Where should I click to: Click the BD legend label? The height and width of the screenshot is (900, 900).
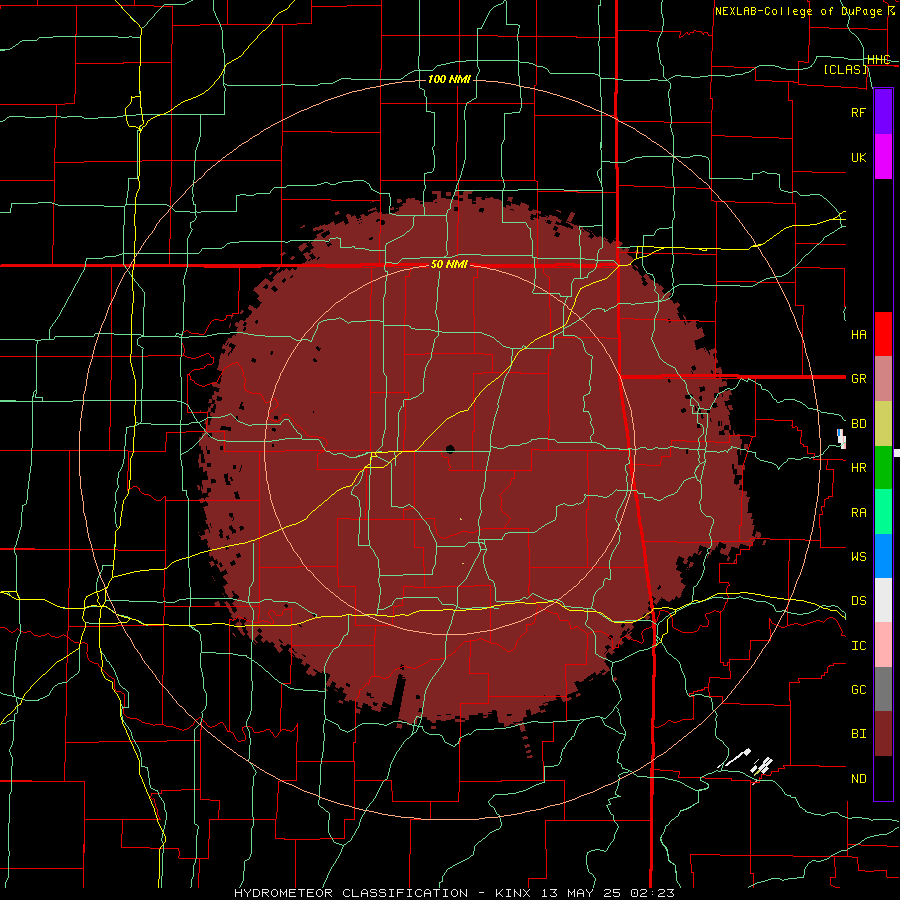click(x=858, y=424)
